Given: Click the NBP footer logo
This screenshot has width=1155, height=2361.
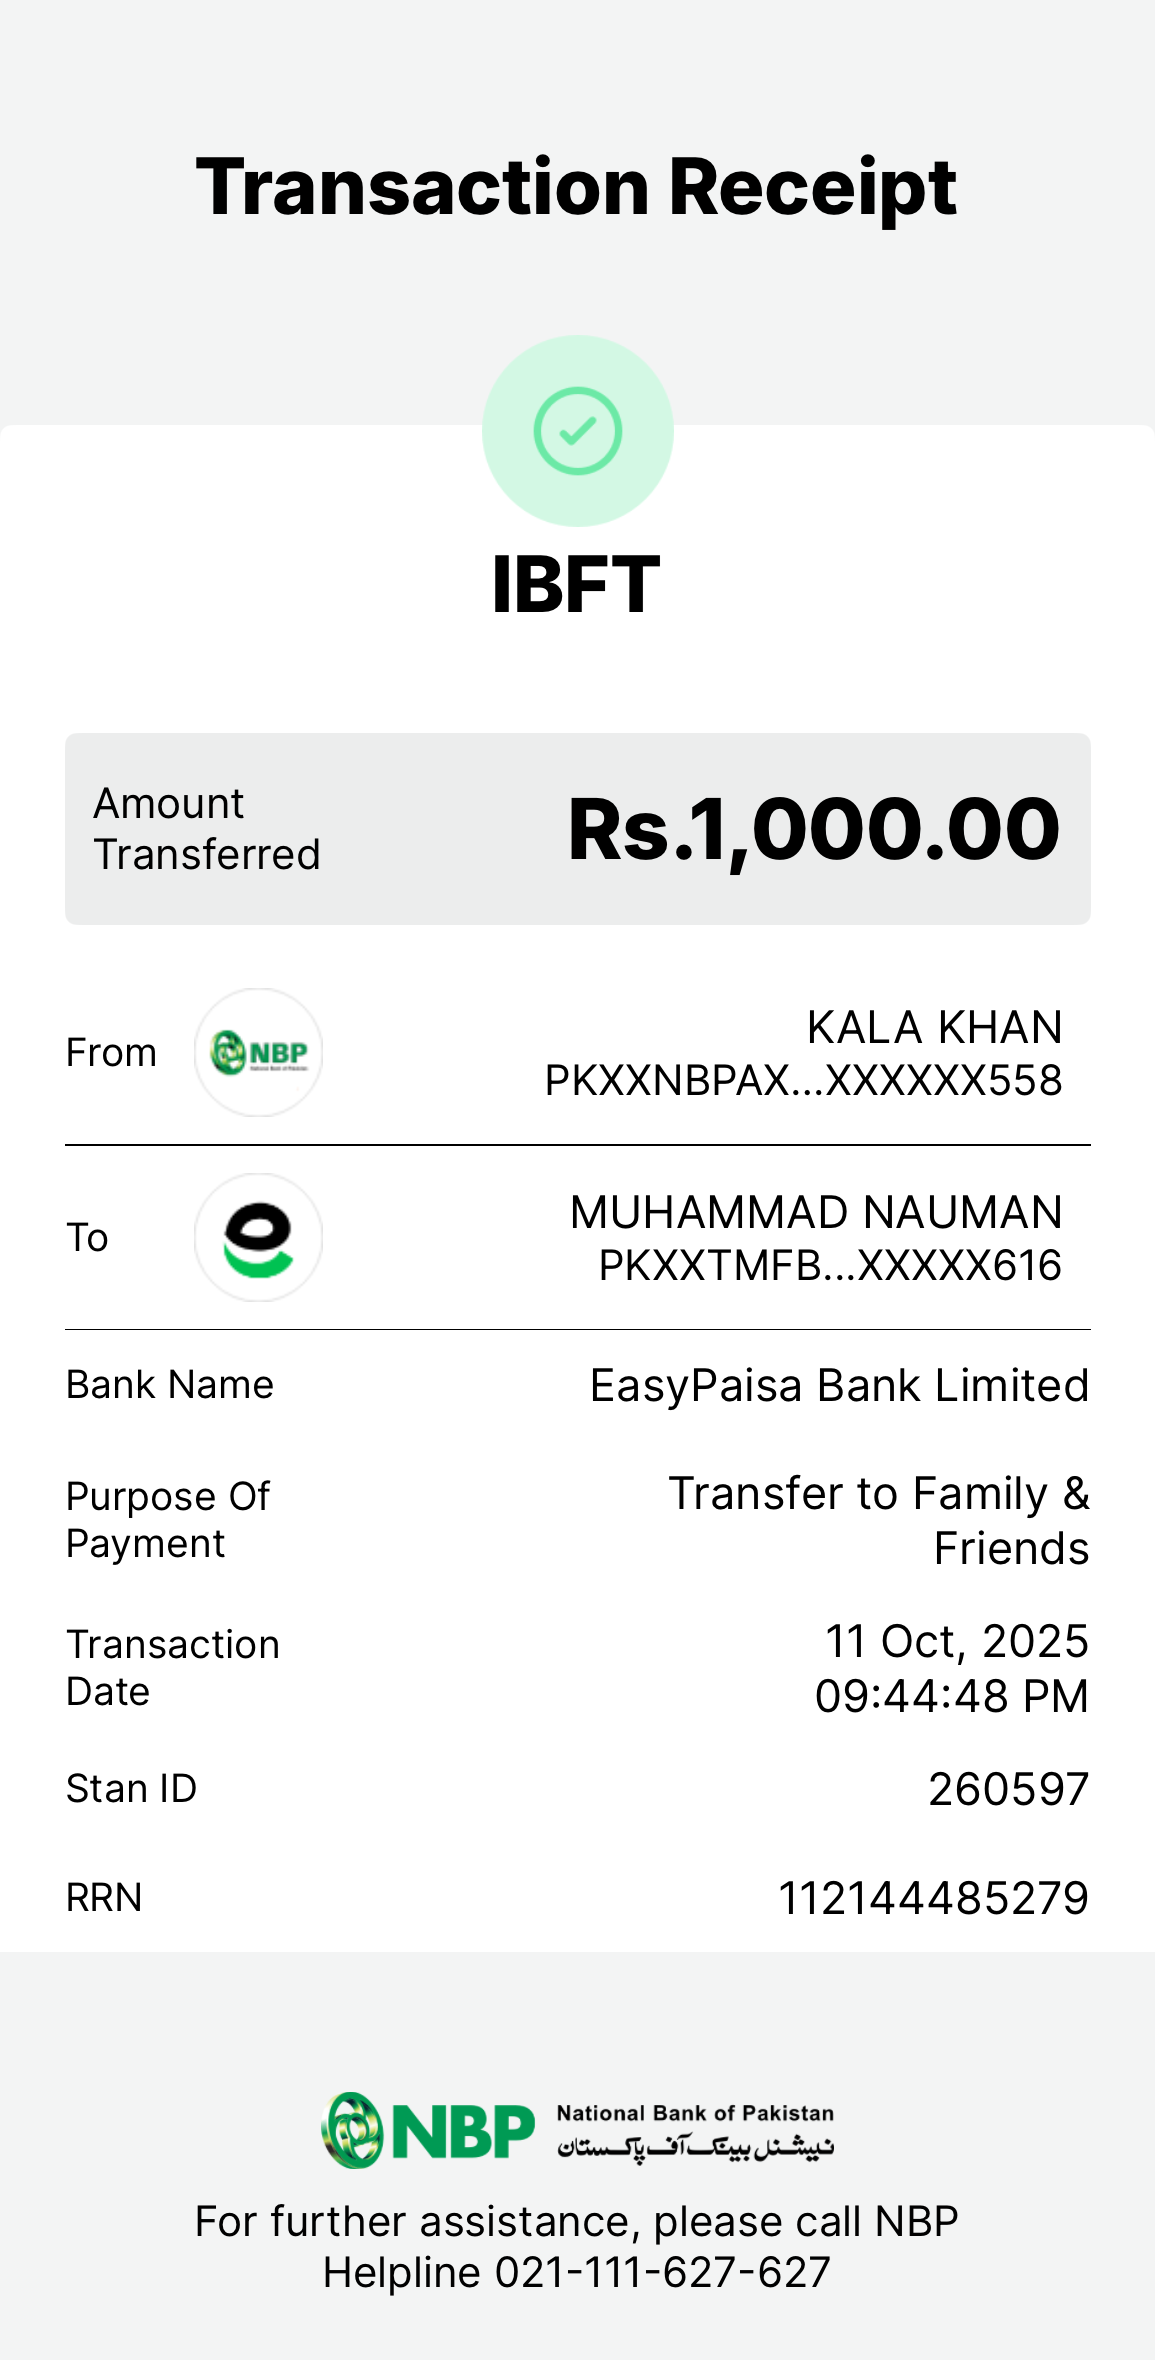Looking at the screenshot, I should tap(428, 2130).
